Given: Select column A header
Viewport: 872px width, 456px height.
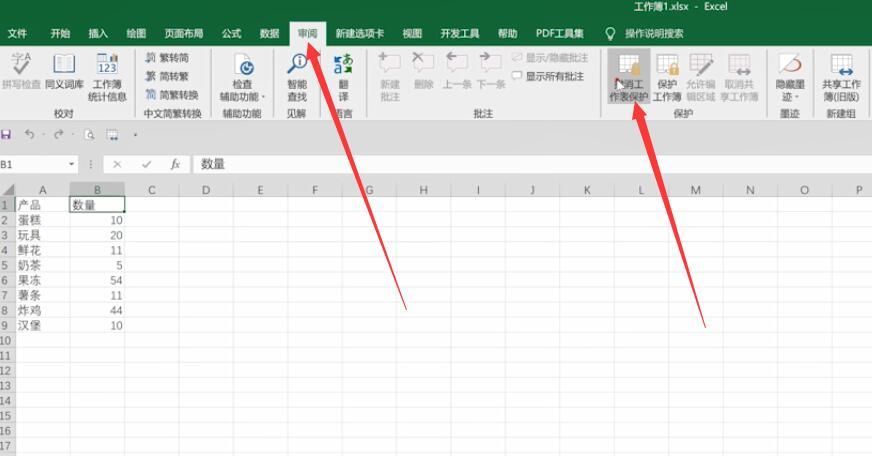Looking at the screenshot, I should pyautogui.click(x=43, y=190).
